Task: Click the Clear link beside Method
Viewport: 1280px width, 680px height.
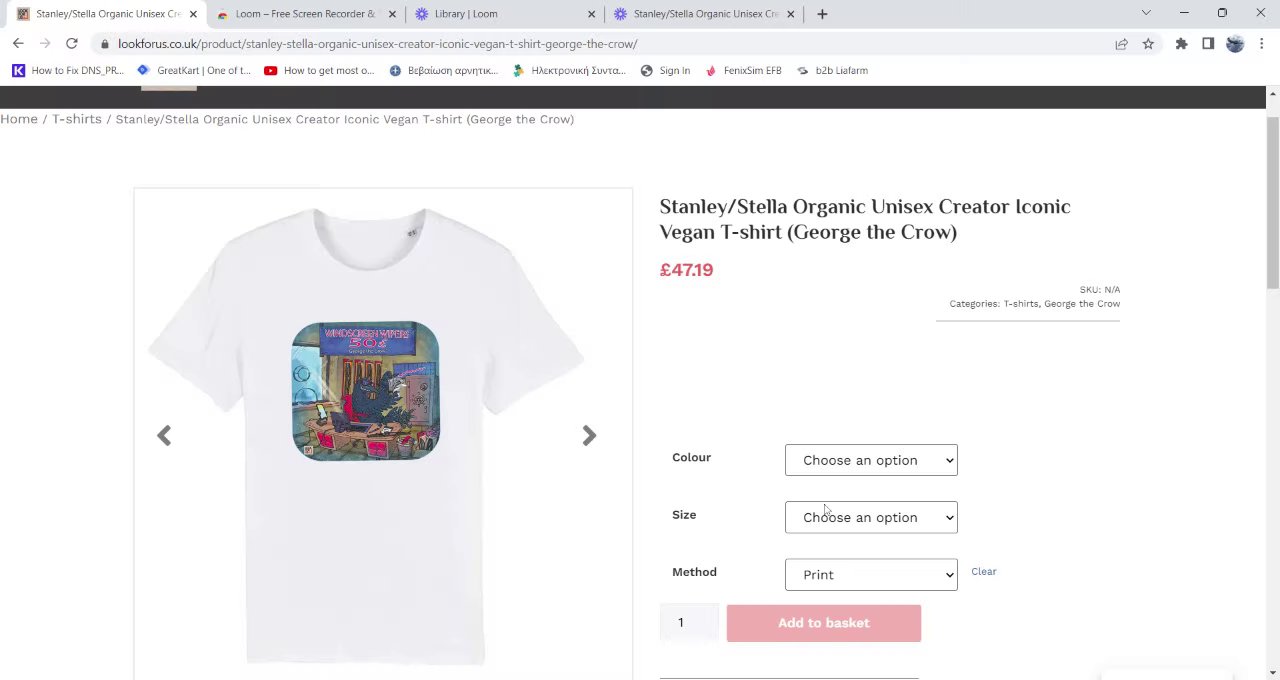Action: pyautogui.click(x=983, y=572)
